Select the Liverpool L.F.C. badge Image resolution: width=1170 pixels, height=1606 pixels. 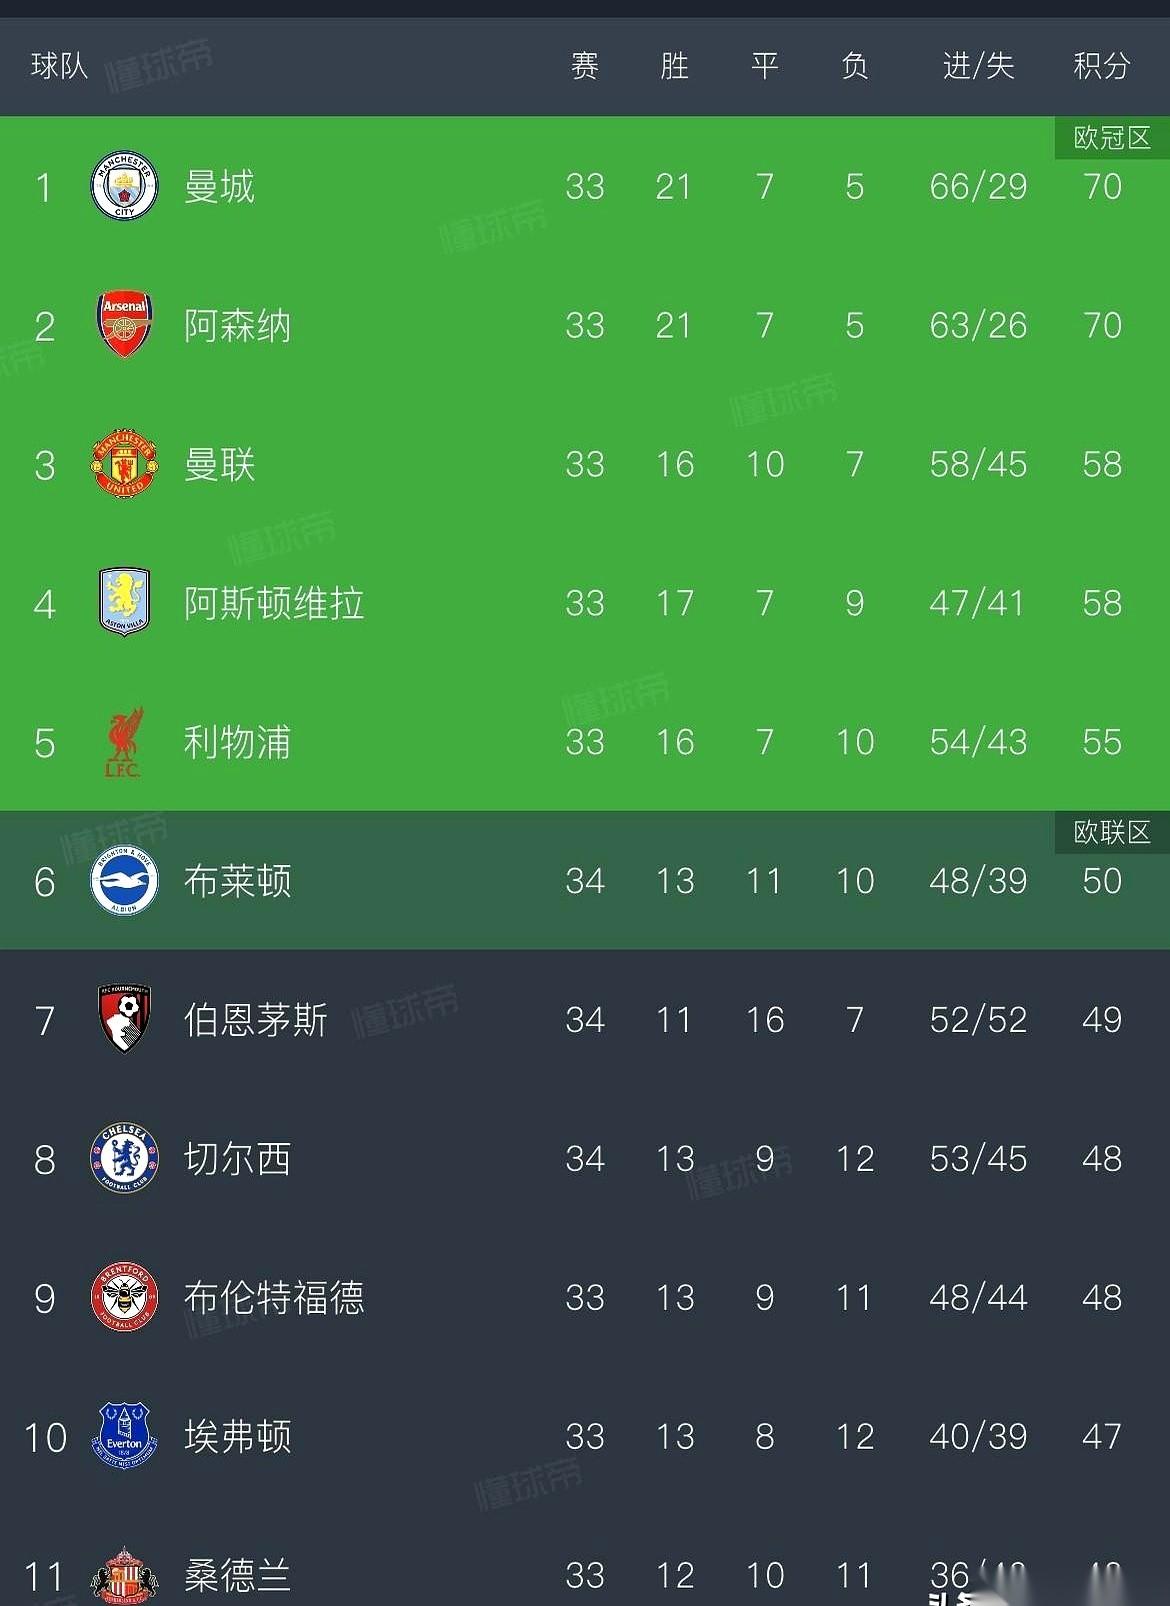click(x=122, y=742)
